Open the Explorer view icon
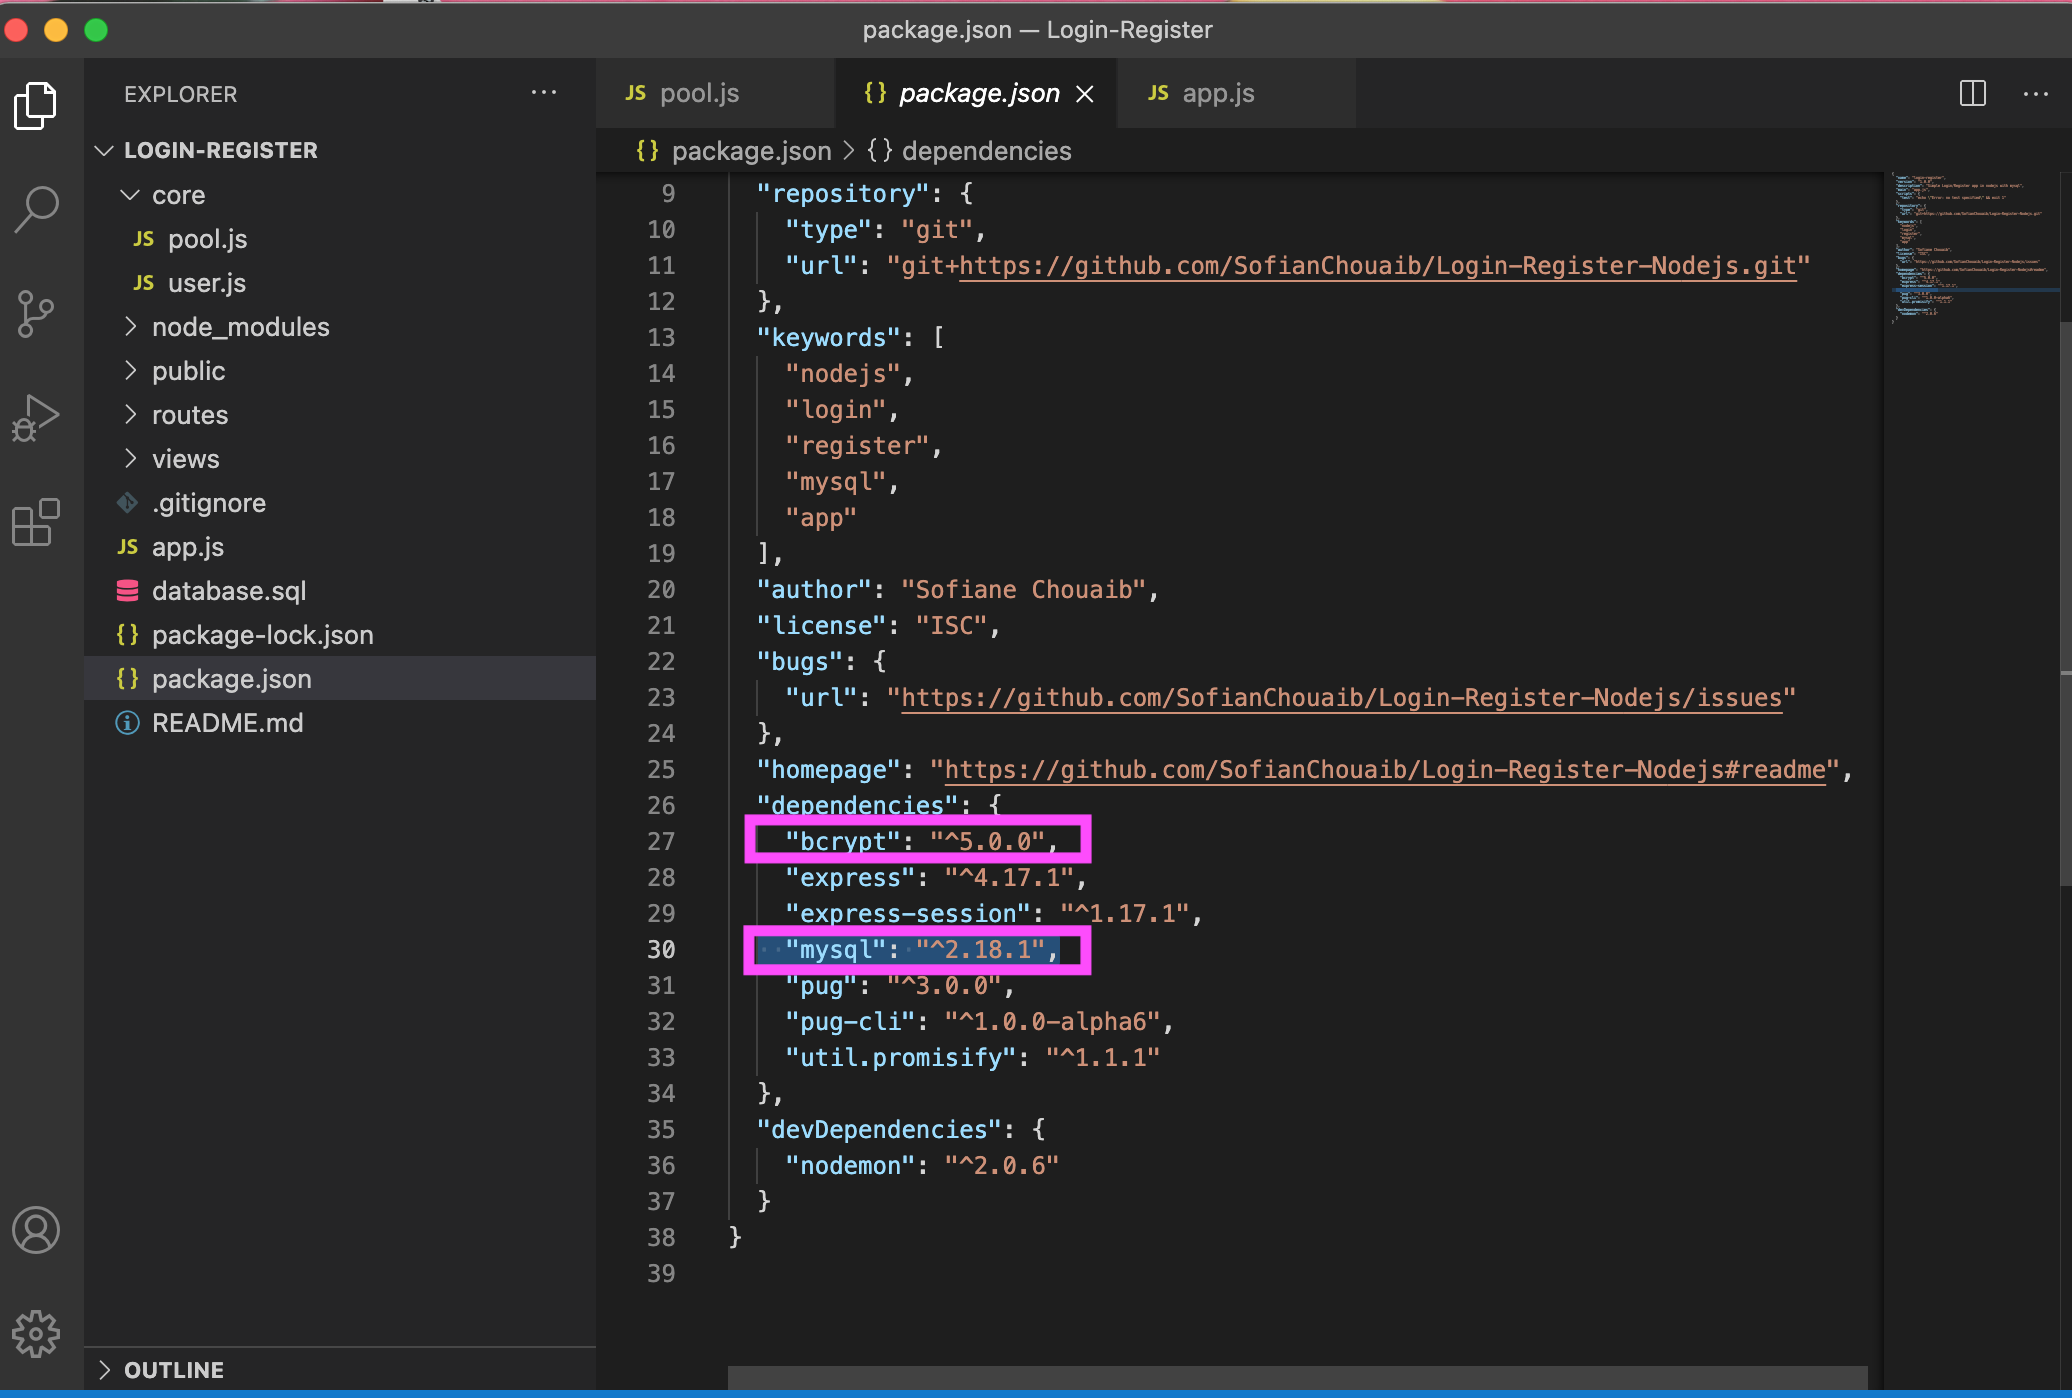This screenshot has width=2072, height=1398. (x=36, y=105)
